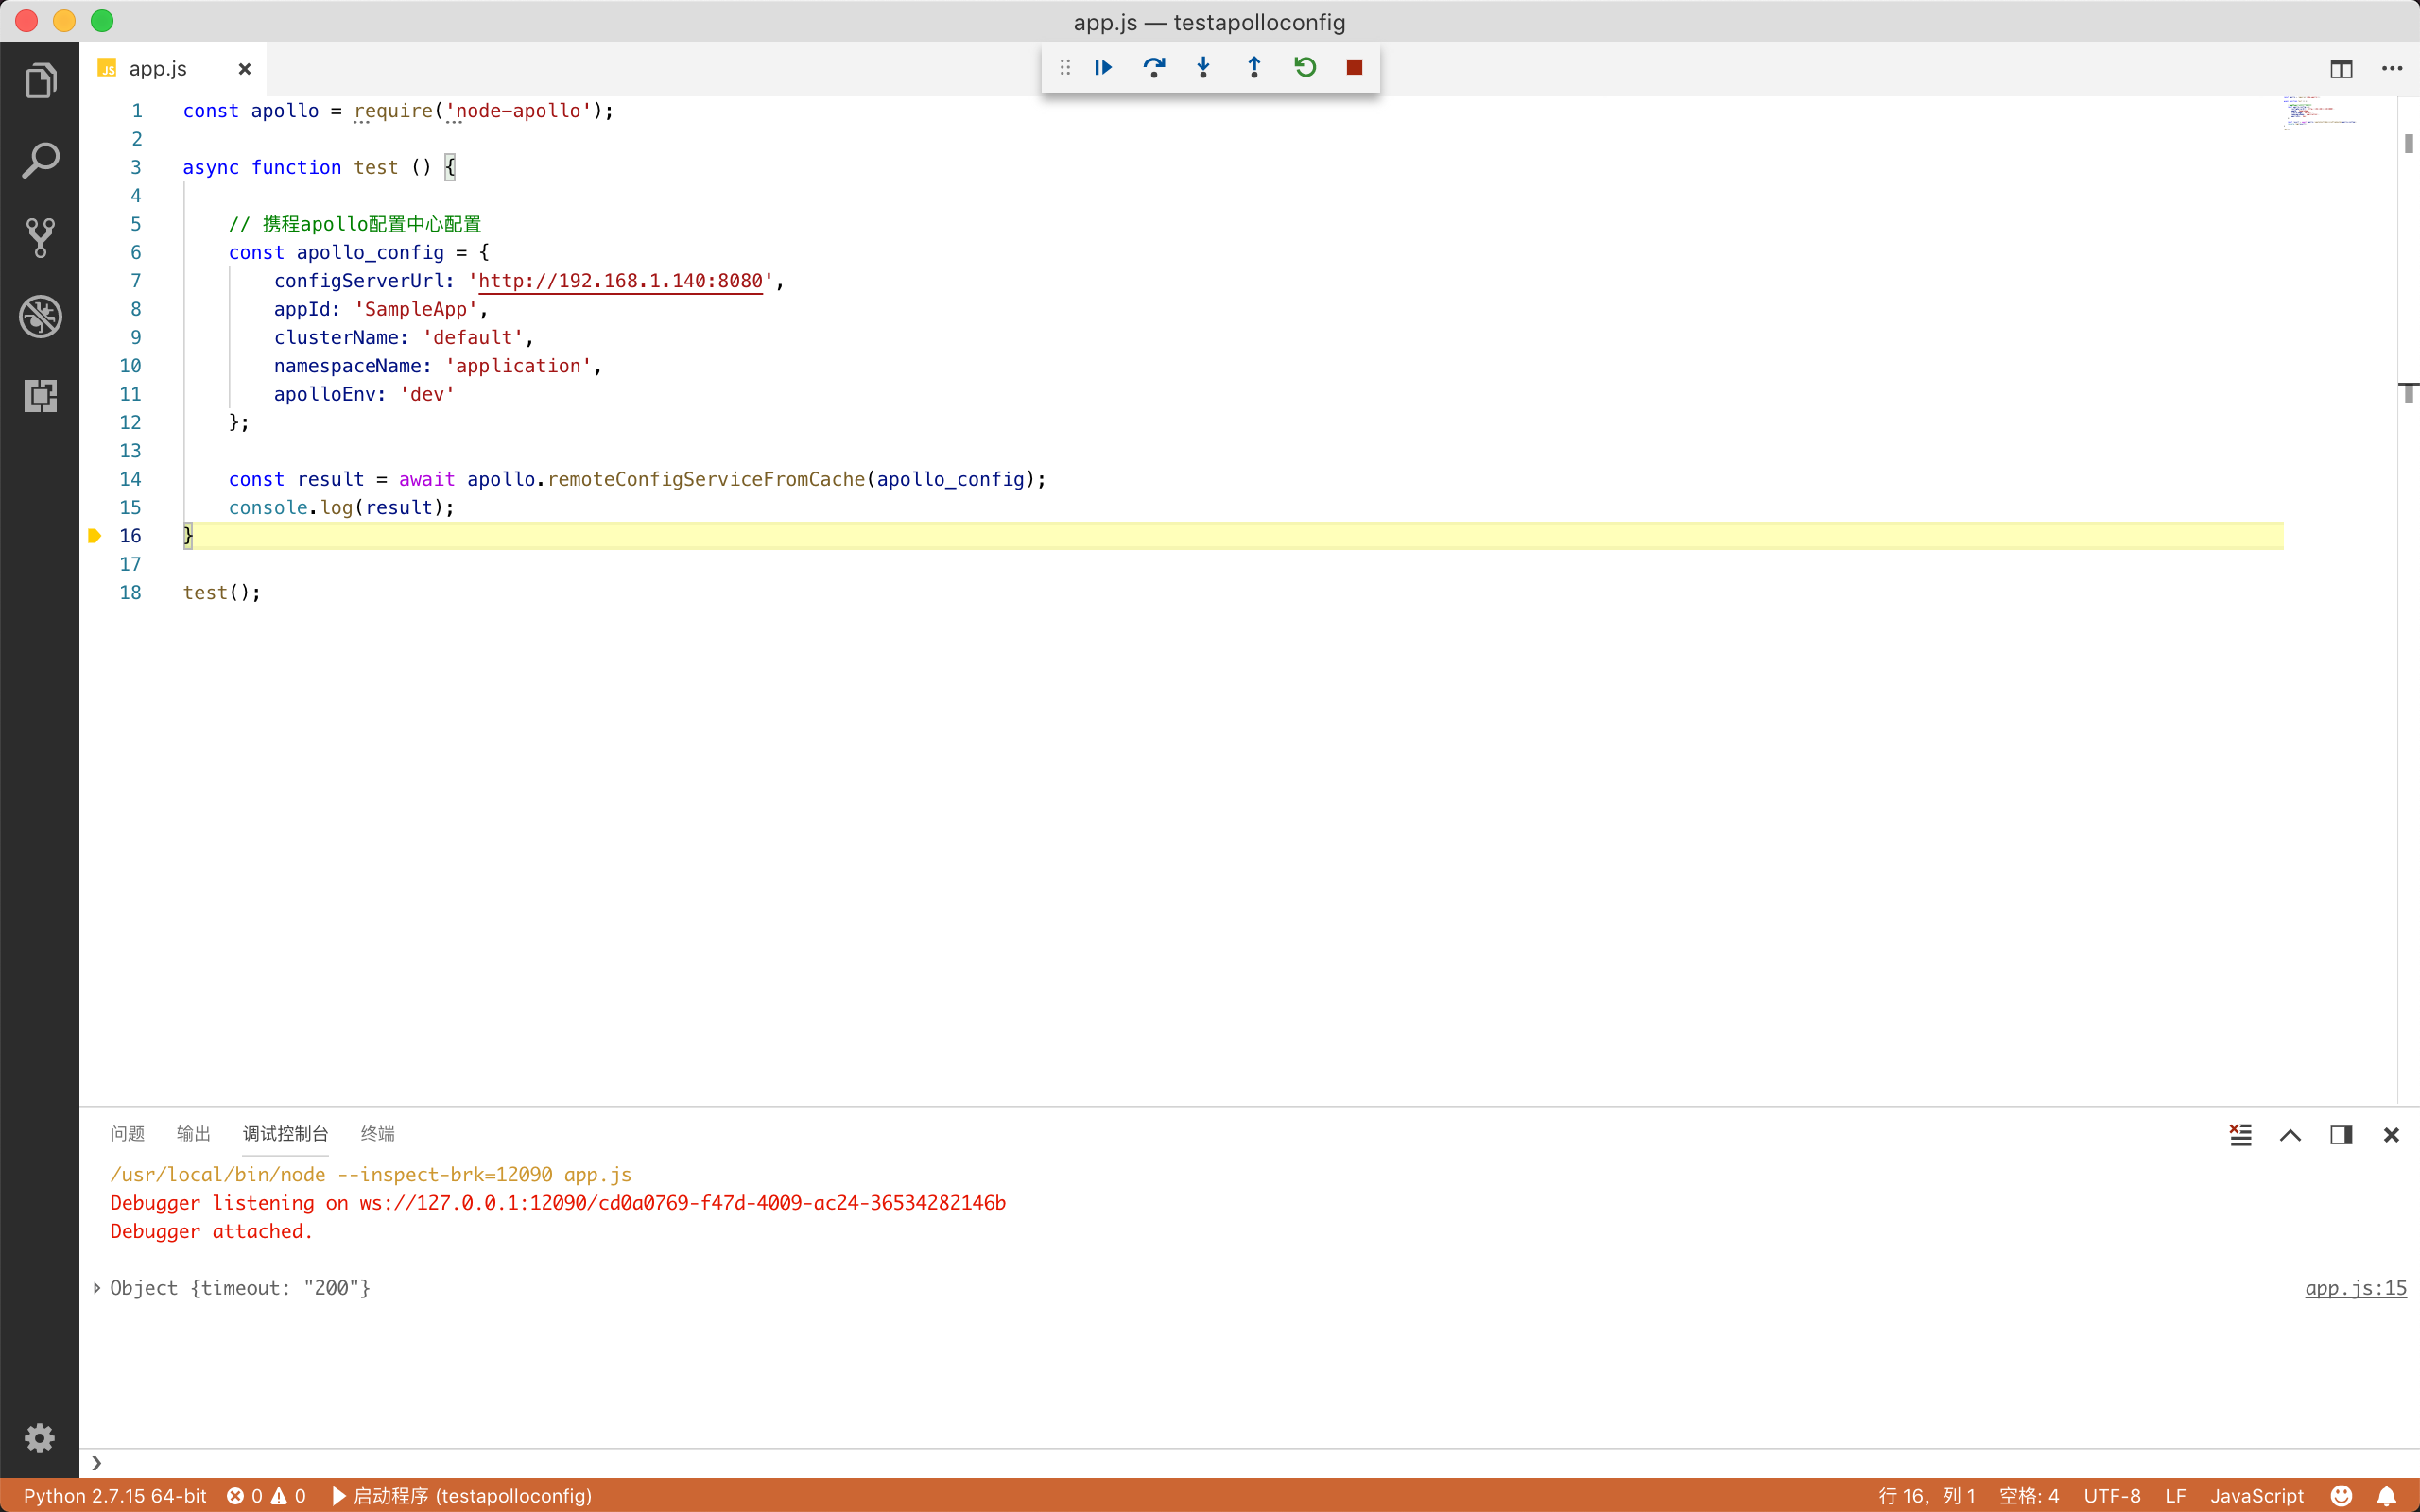Screen dimensions: 2420x1512
Task: Click the Stop debug session icon
Action: [1356, 66]
